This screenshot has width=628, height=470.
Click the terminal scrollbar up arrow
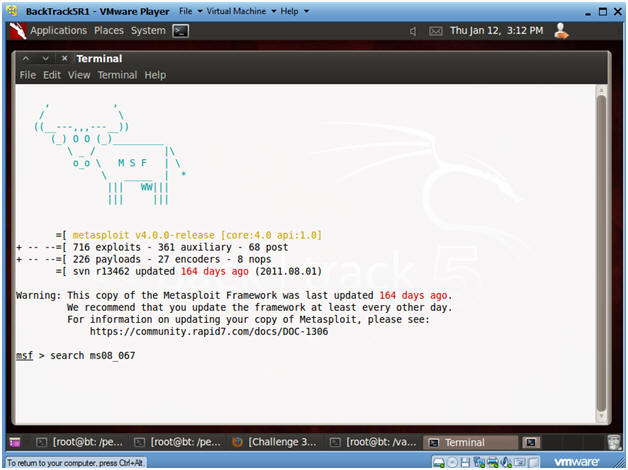pyautogui.click(x=601, y=91)
